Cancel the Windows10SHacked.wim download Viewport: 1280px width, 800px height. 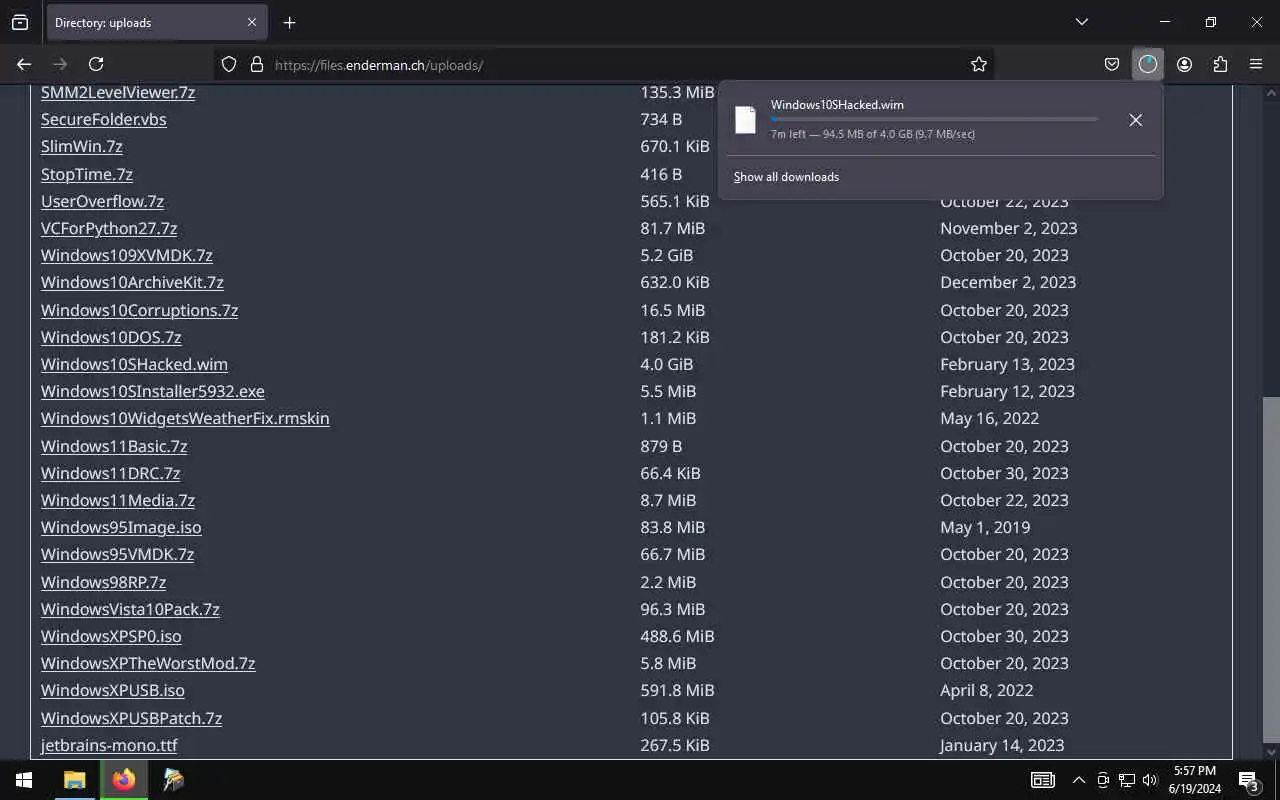pyautogui.click(x=1135, y=120)
